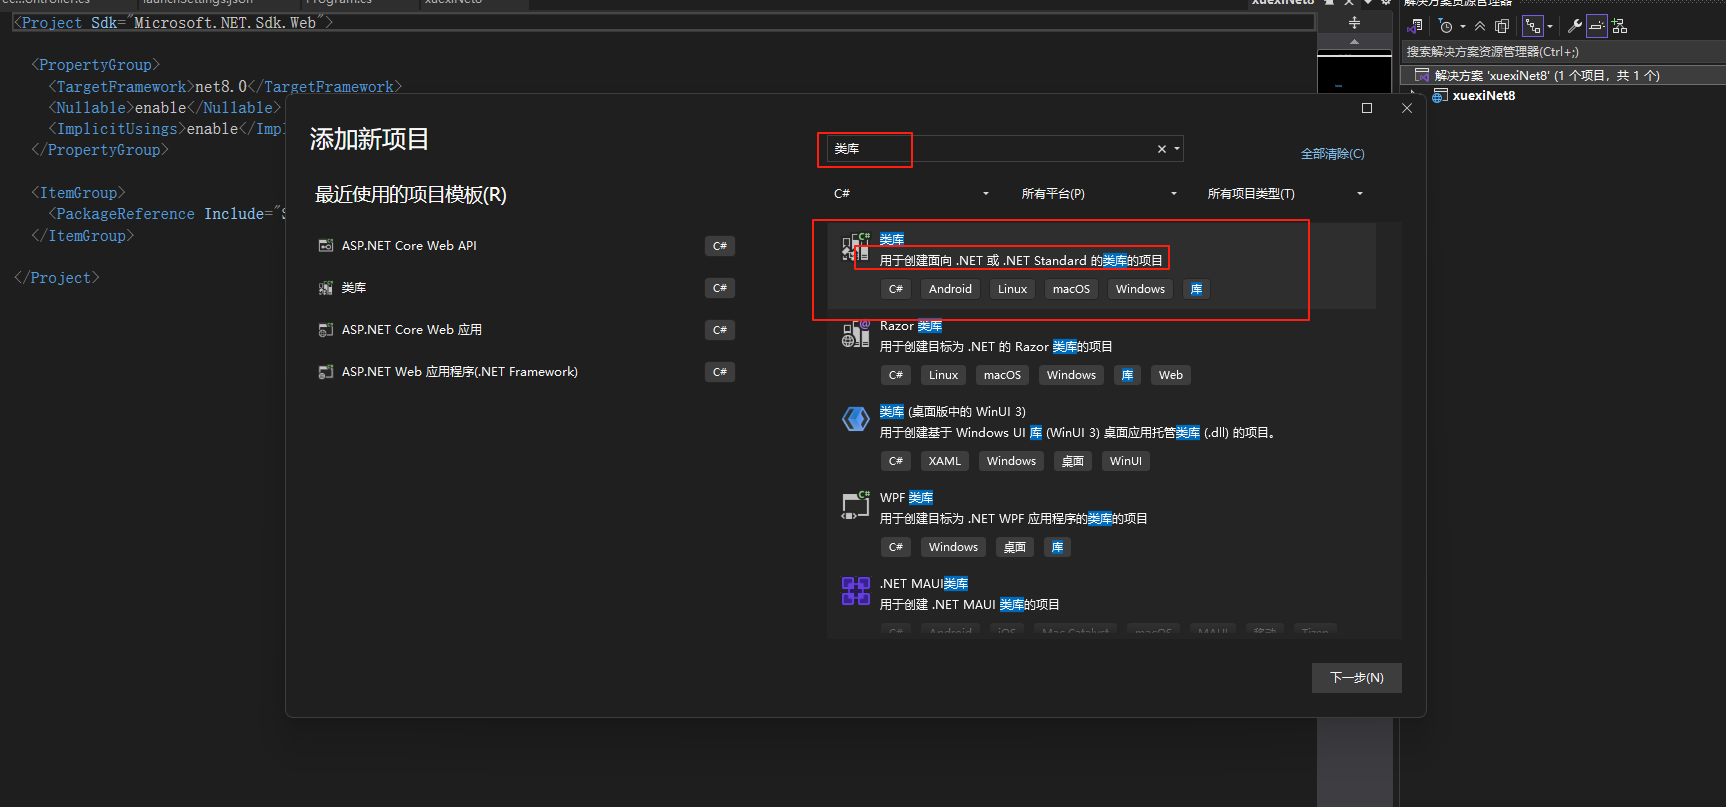Image resolution: width=1726 pixels, height=807 pixels.
Task: Focus the Solution Explorer search box
Action: pyautogui.click(x=1562, y=52)
